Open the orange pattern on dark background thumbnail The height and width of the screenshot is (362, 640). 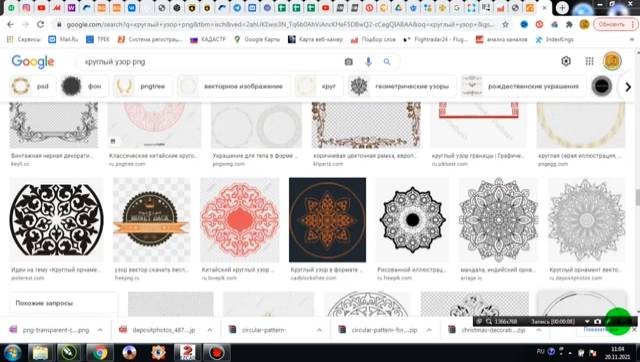pos(327,220)
